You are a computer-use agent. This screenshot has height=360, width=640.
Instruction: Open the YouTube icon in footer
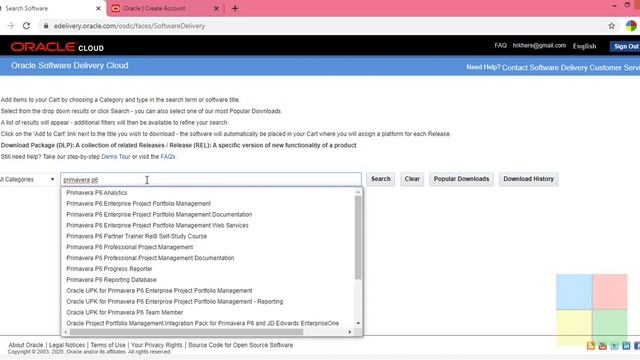click(x=602, y=346)
